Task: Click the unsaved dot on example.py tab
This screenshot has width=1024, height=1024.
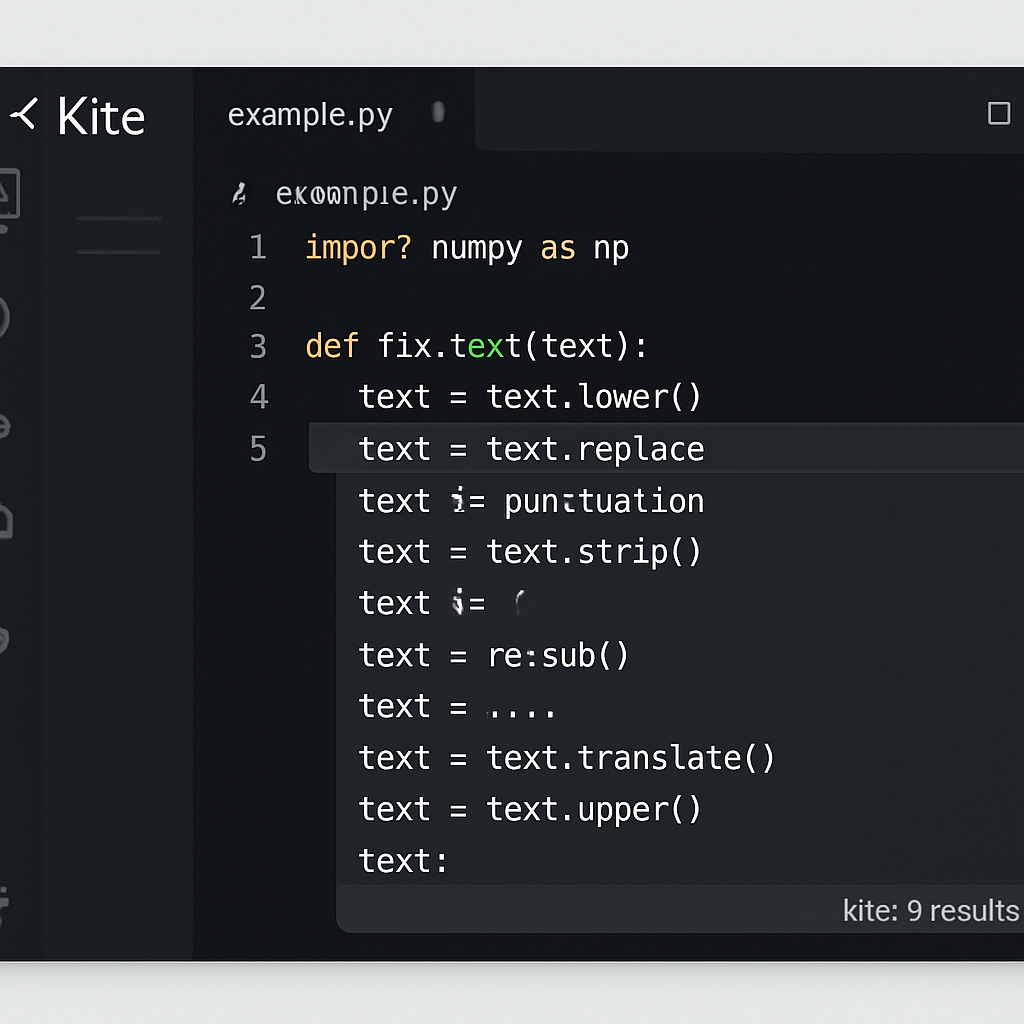Action: point(438,112)
